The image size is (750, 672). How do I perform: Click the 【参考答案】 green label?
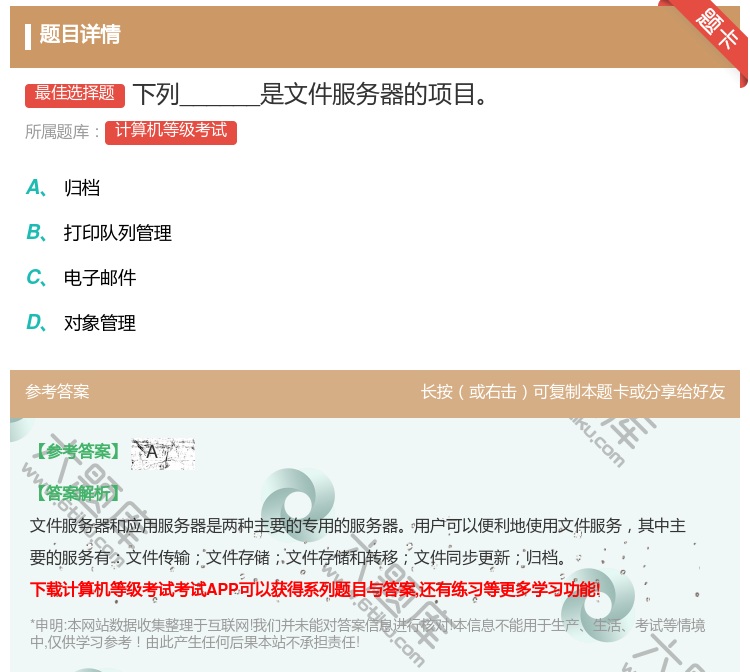78,452
